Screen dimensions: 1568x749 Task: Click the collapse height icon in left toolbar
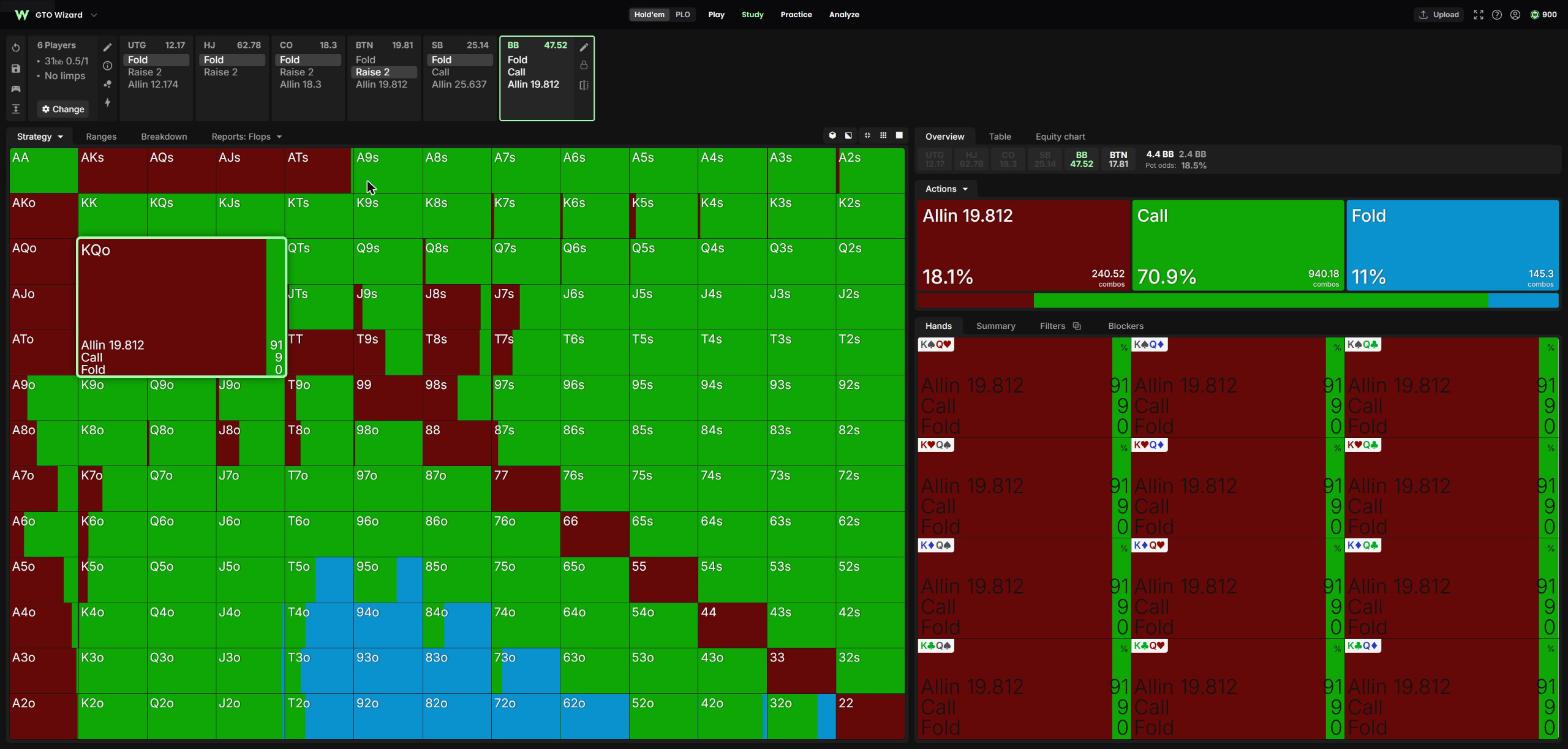tap(16, 109)
